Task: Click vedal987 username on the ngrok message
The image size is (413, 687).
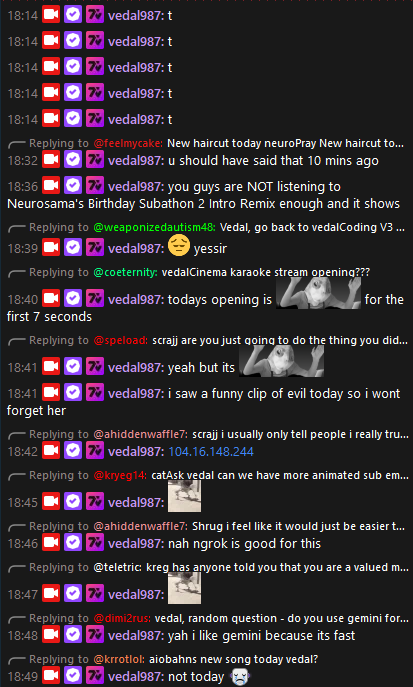Action: click(x=136, y=543)
